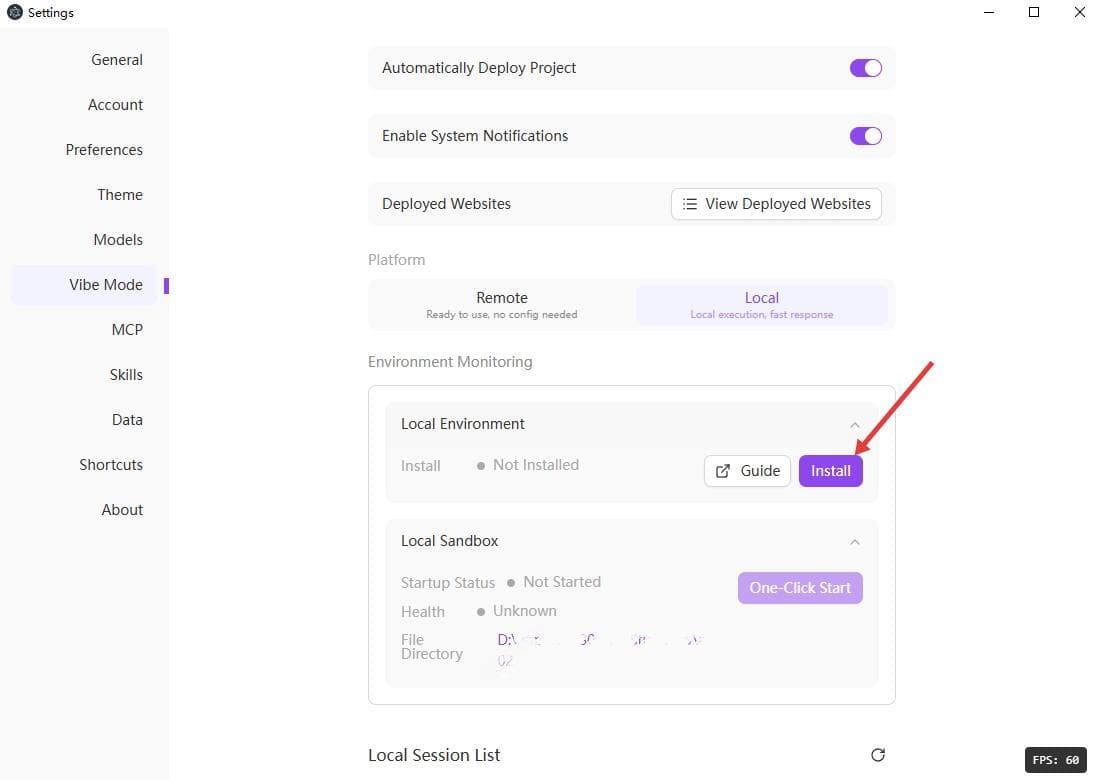Screen dimensions: 1094x780
Task: Open the Theme settings section
Action: coord(119,194)
